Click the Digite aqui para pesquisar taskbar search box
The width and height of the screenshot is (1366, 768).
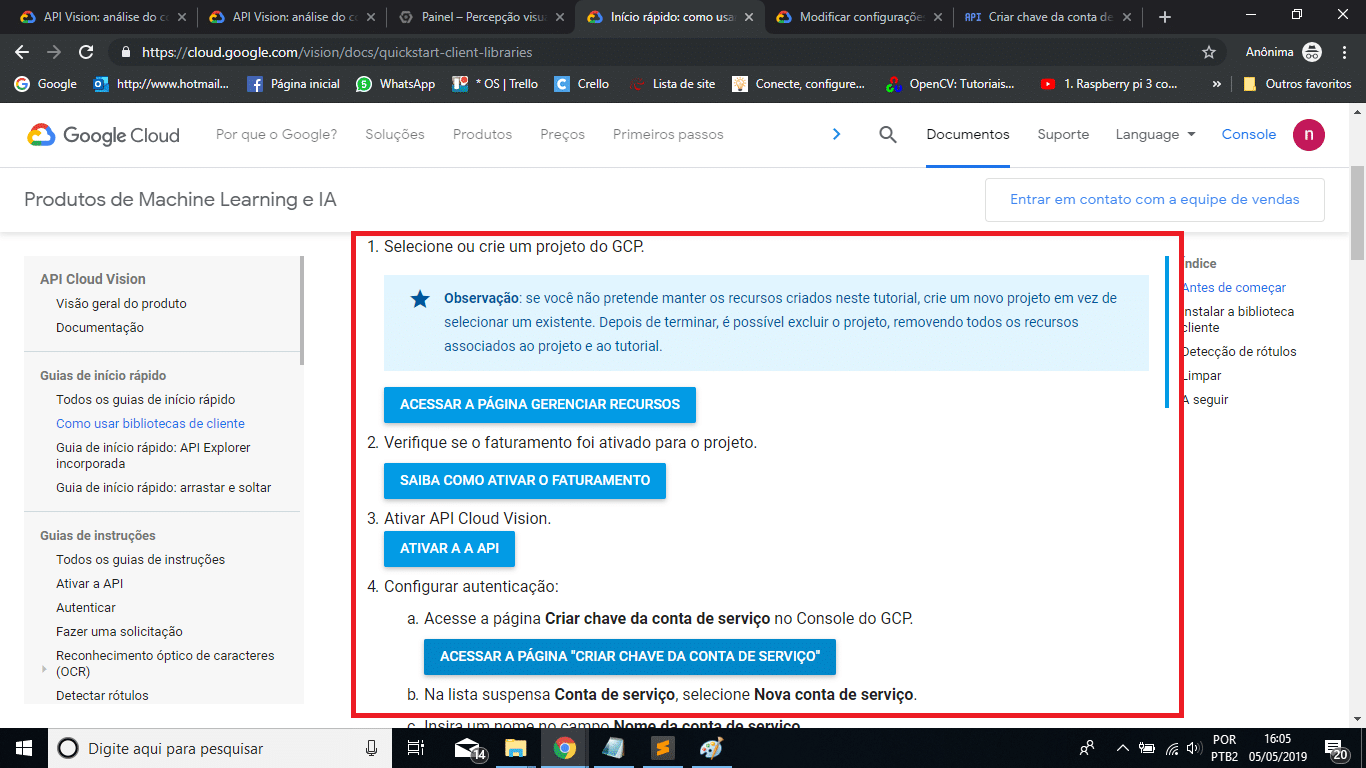tap(219, 748)
